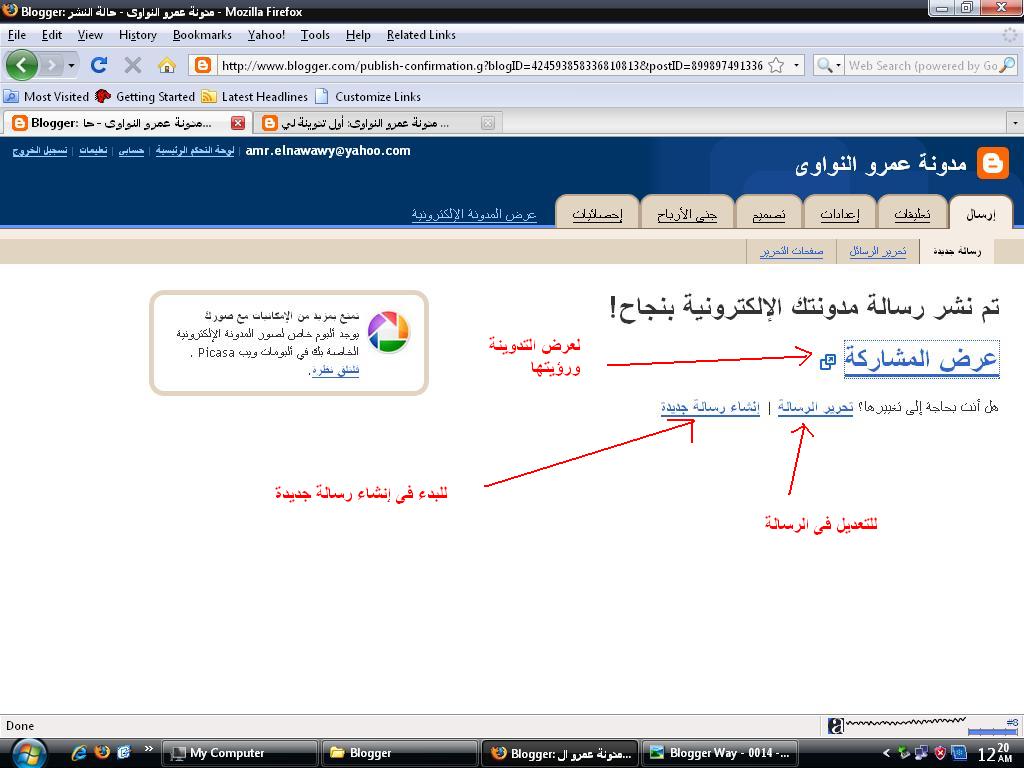Launch Internet Explorer from Quick Launch
The height and width of the screenshot is (768, 1024).
[x=79, y=752]
